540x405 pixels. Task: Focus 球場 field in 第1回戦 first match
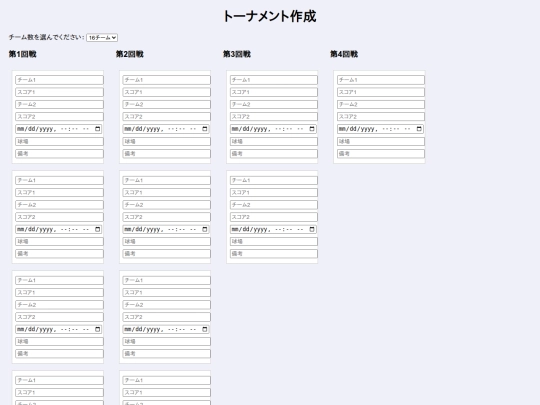coord(59,142)
